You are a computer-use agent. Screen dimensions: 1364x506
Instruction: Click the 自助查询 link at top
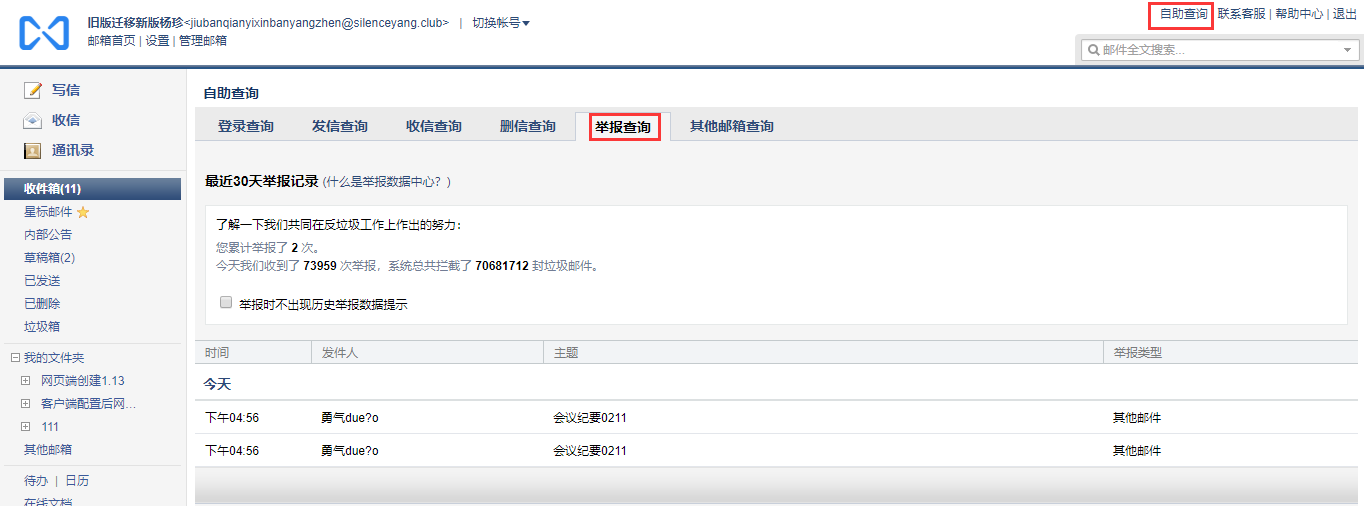click(x=1182, y=14)
